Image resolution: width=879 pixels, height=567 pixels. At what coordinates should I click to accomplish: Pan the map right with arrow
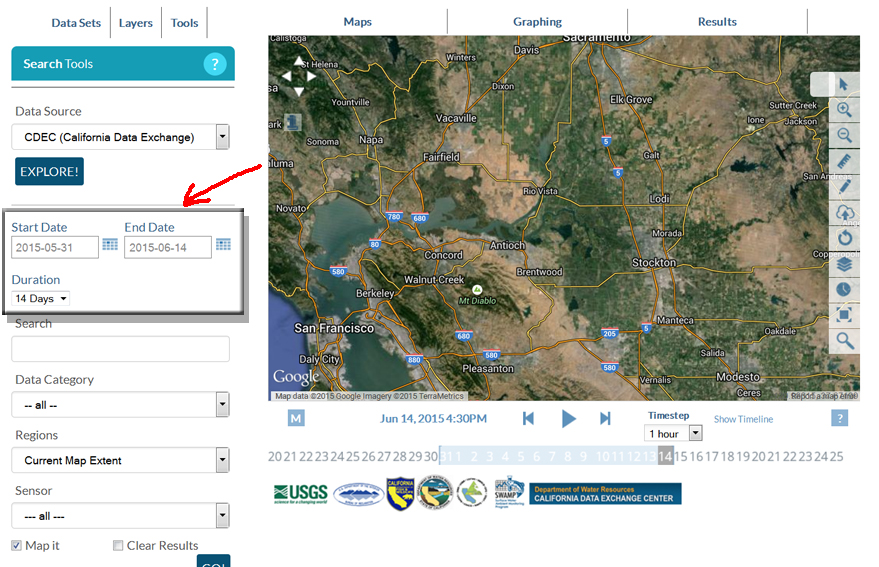tap(311, 76)
